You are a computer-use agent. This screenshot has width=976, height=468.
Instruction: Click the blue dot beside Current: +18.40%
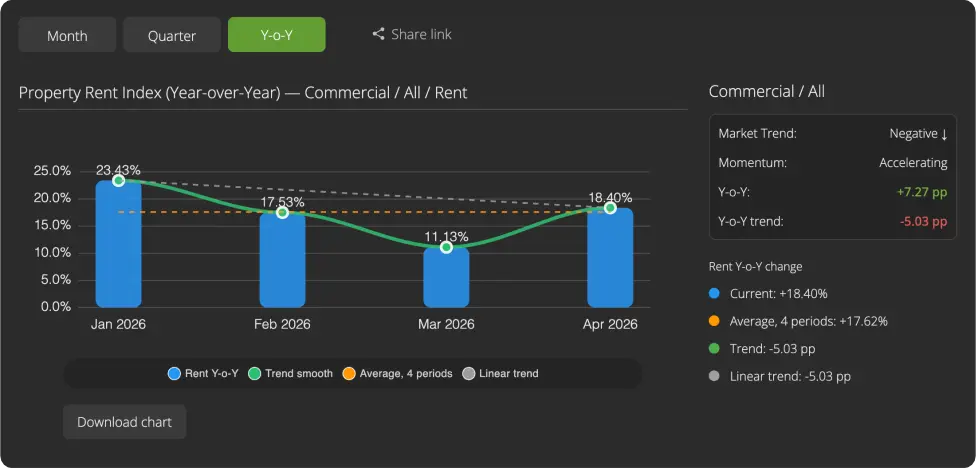click(x=715, y=294)
